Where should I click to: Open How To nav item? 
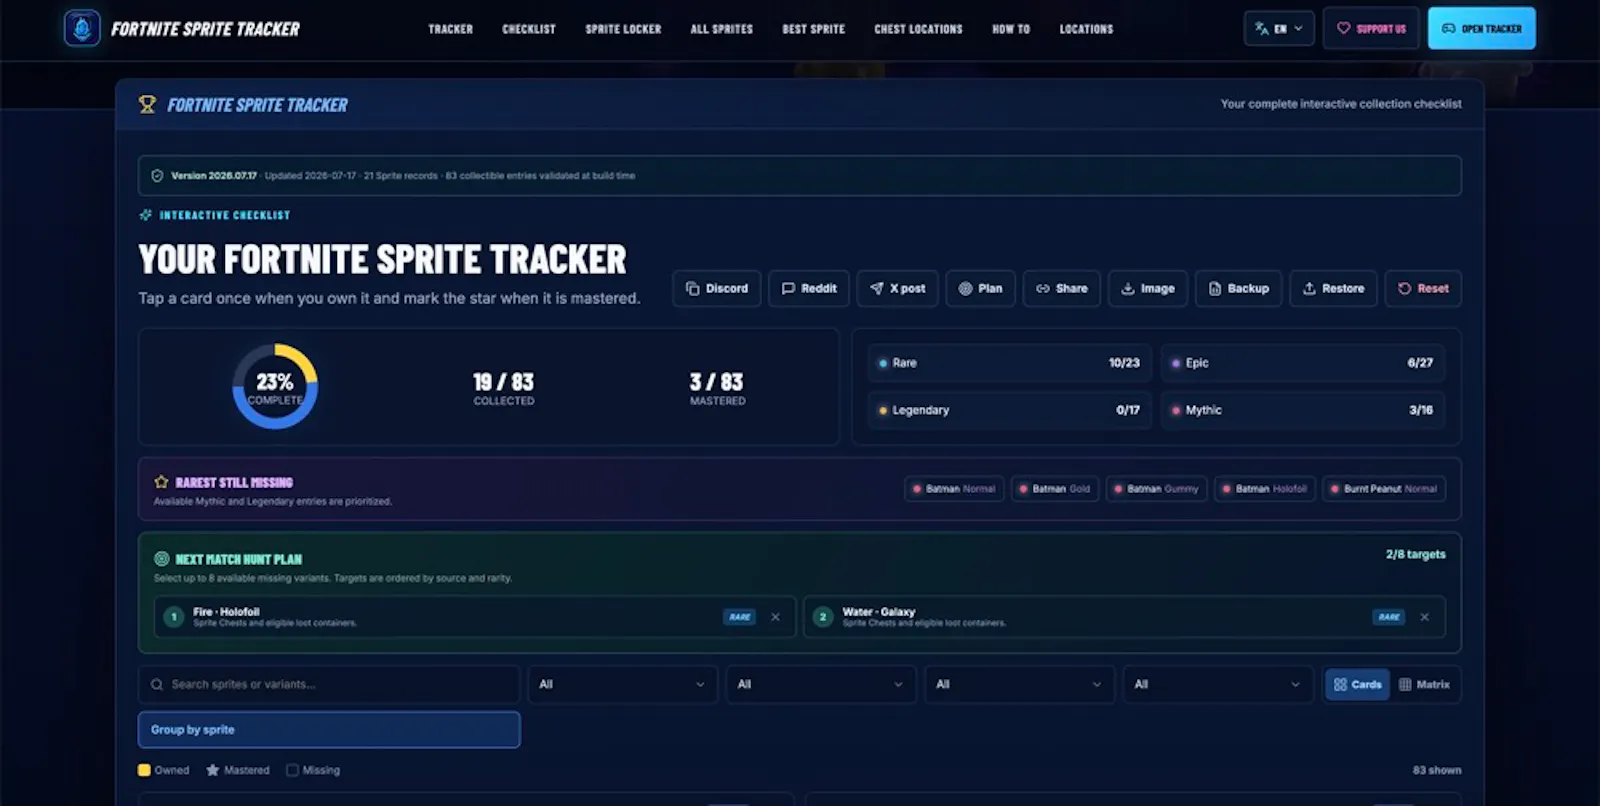point(1011,29)
